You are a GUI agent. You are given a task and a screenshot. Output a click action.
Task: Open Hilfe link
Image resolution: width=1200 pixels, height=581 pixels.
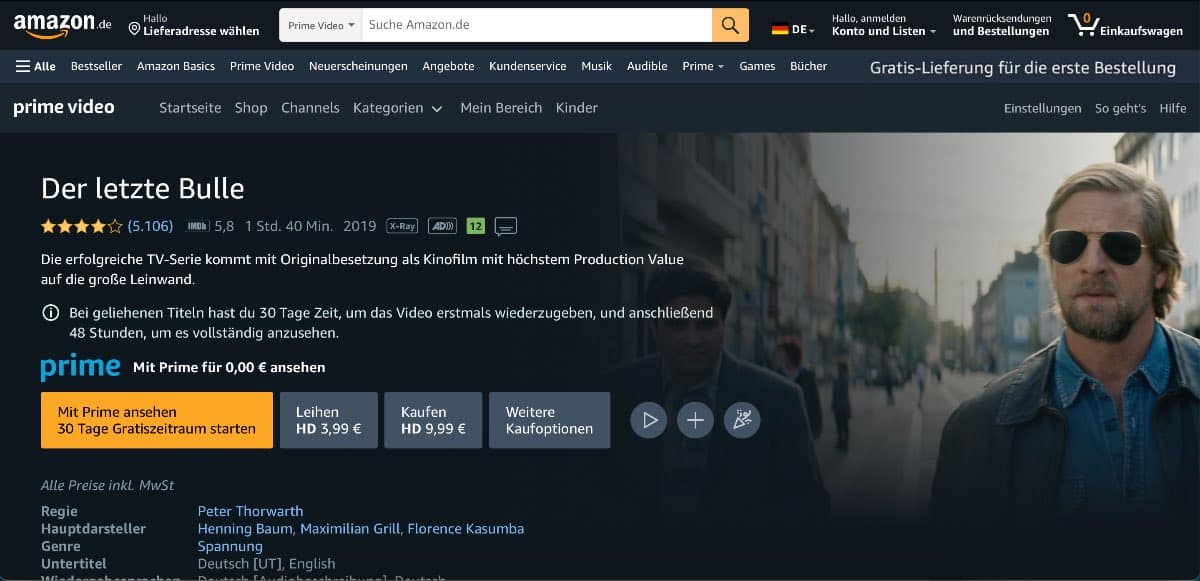(x=1173, y=108)
